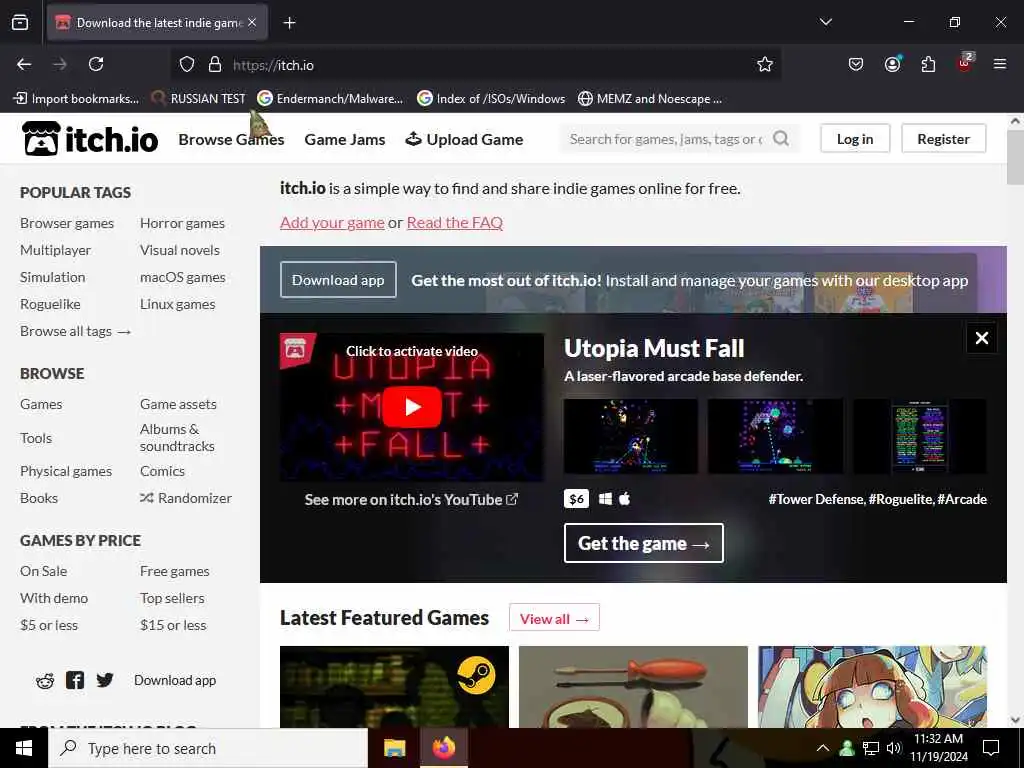Click the Firefox address bar

coord(477,65)
